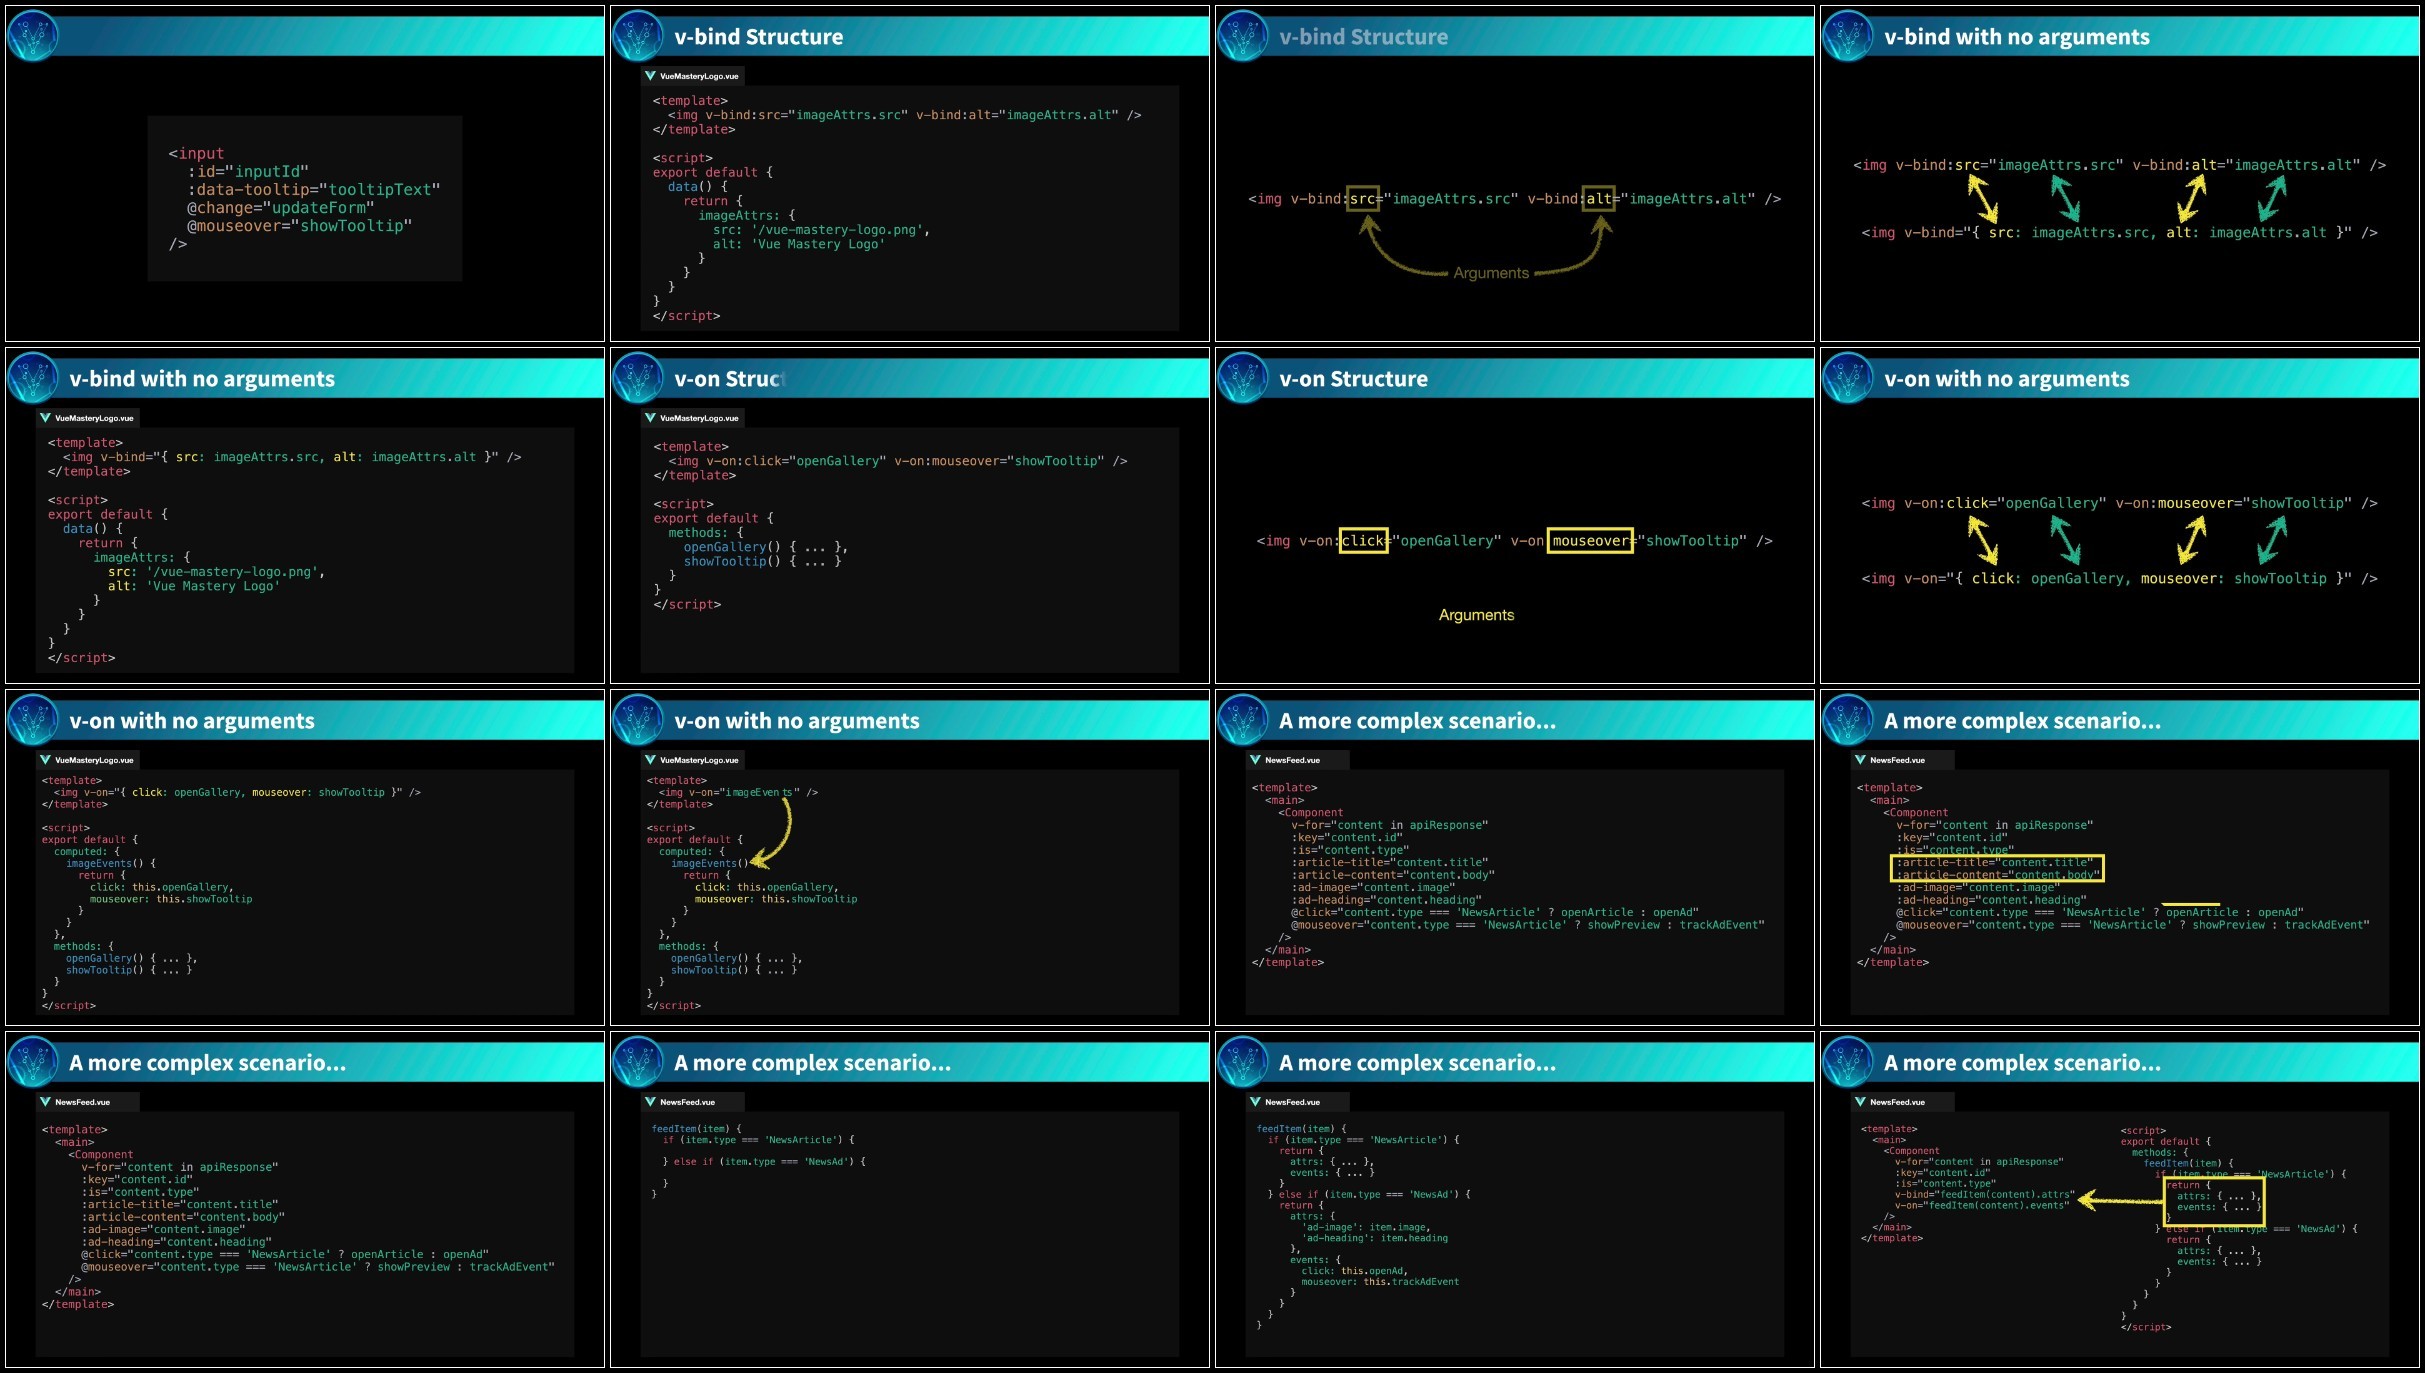This screenshot has height=1373, width=2425.
Task: Click the ':data-tooltip="tooltipText"' code line
Action: pos(313,190)
